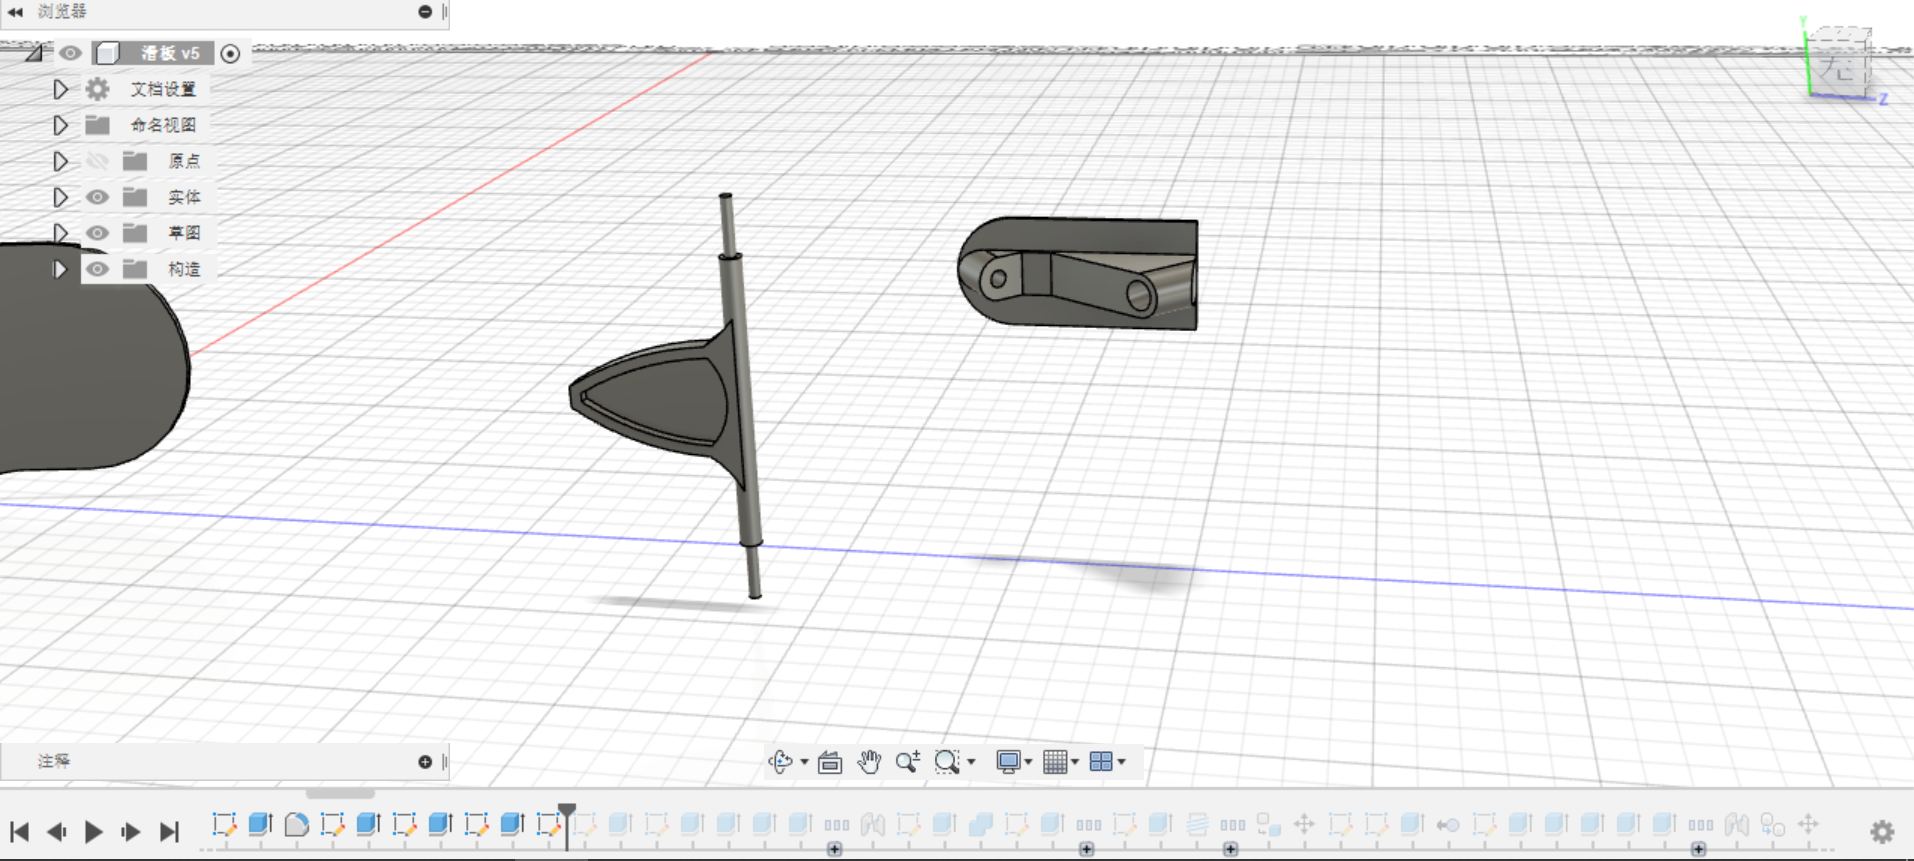The image size is (1914, 861).
Task: Open the Display Settings monitor icon
Action: coord(1008,762)
